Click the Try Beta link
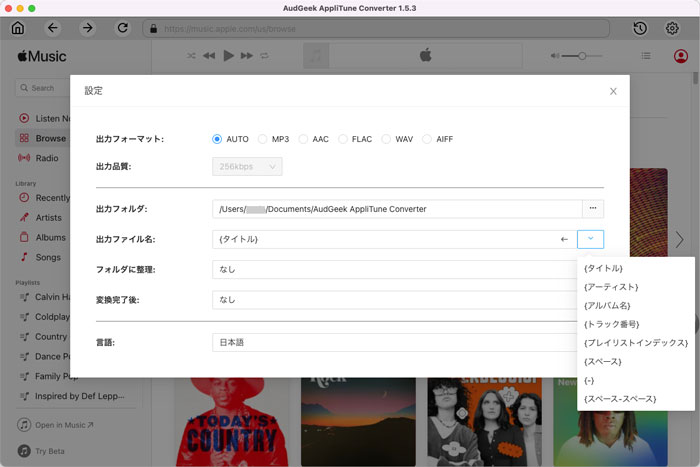 41,451
